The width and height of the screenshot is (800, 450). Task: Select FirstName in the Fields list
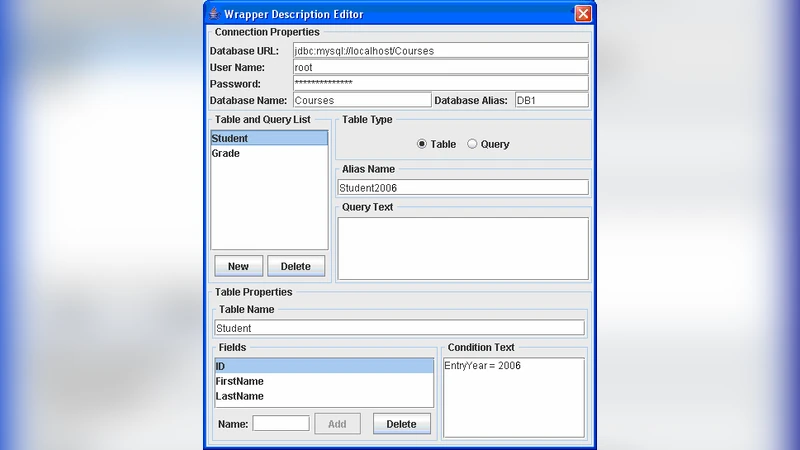(x=324, y=381)
